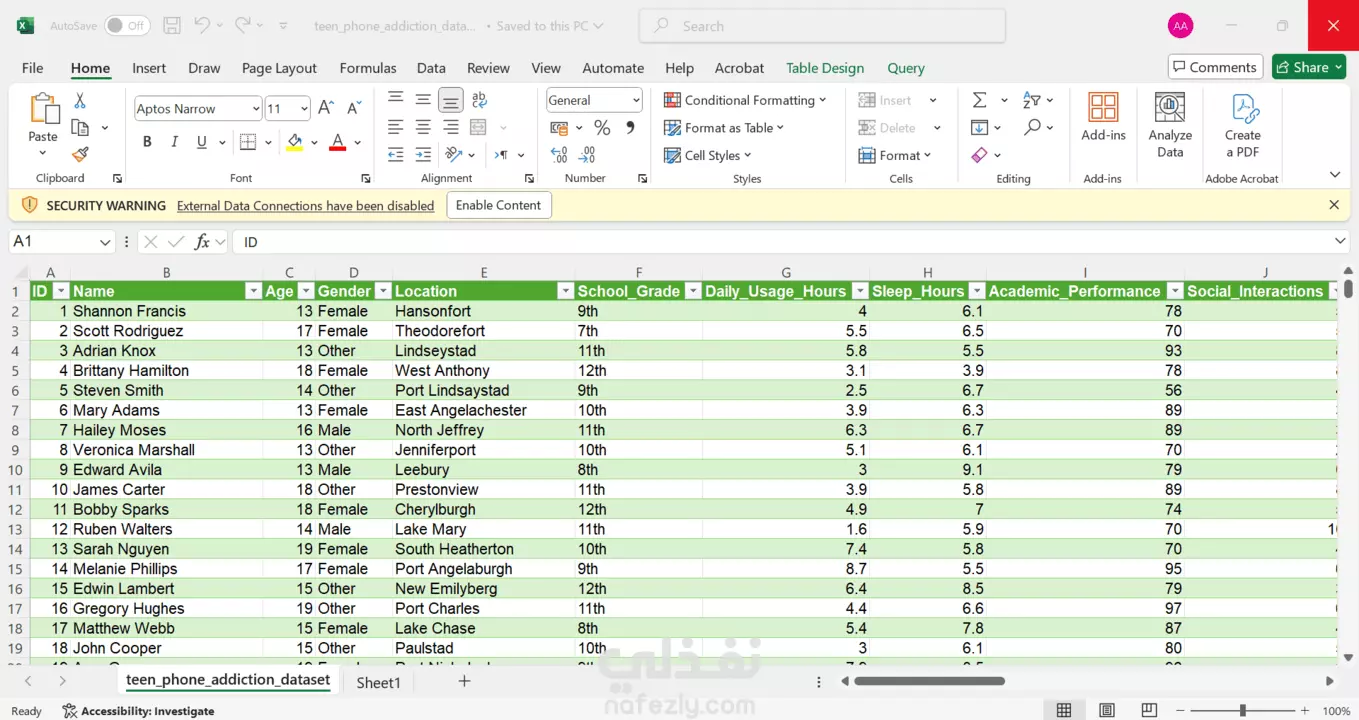Open the Formulas tab
Screen dimensions: 1359x720
tap(368, 68)
